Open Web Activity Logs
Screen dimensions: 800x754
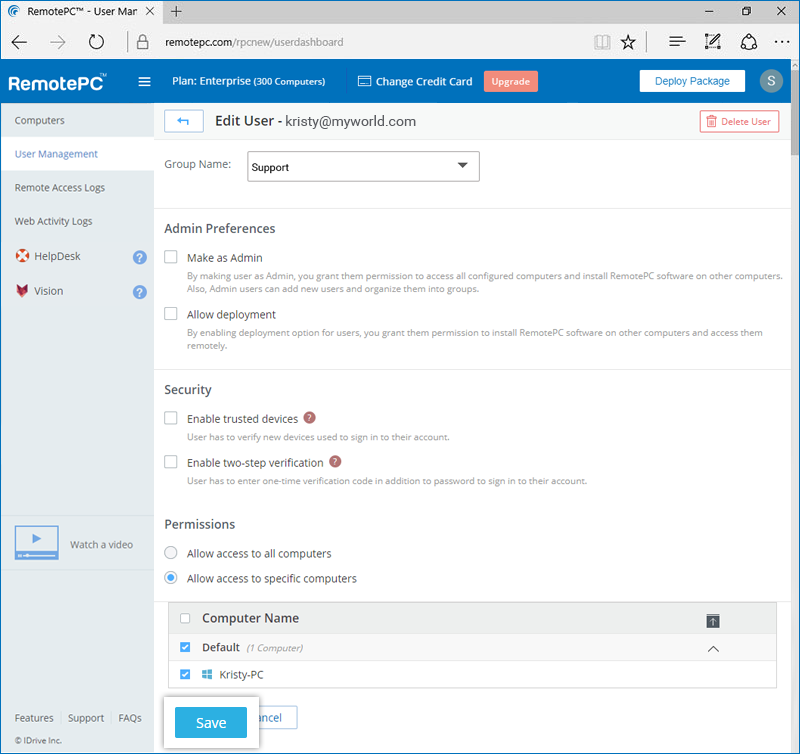[x=54, y=221]
